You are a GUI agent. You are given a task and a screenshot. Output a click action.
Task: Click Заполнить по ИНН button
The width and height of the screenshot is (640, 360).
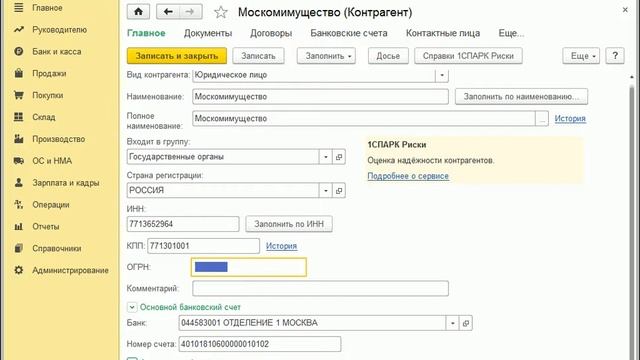(289, 224)
